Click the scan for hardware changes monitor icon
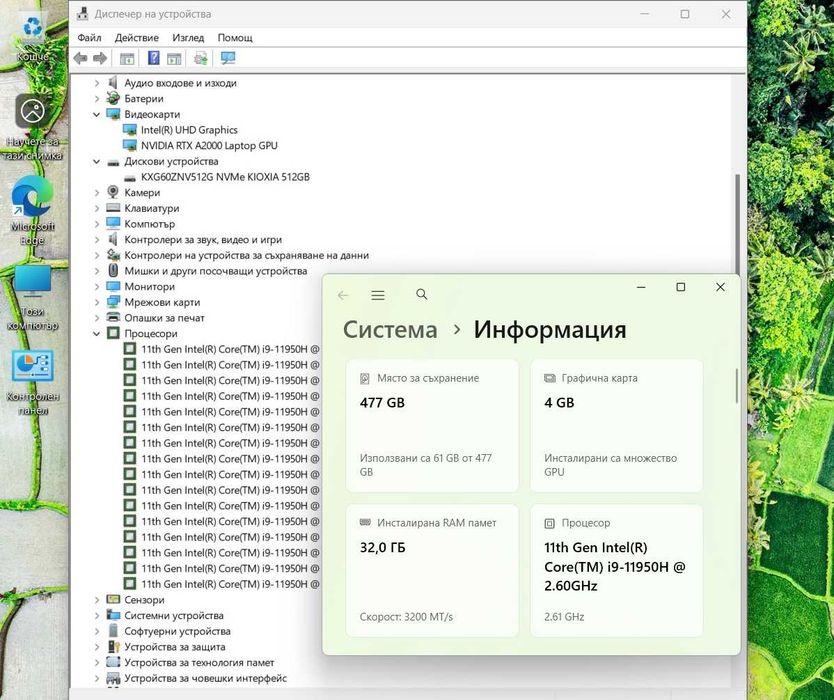This screenshot has height=700, width=834. point(228,58)
